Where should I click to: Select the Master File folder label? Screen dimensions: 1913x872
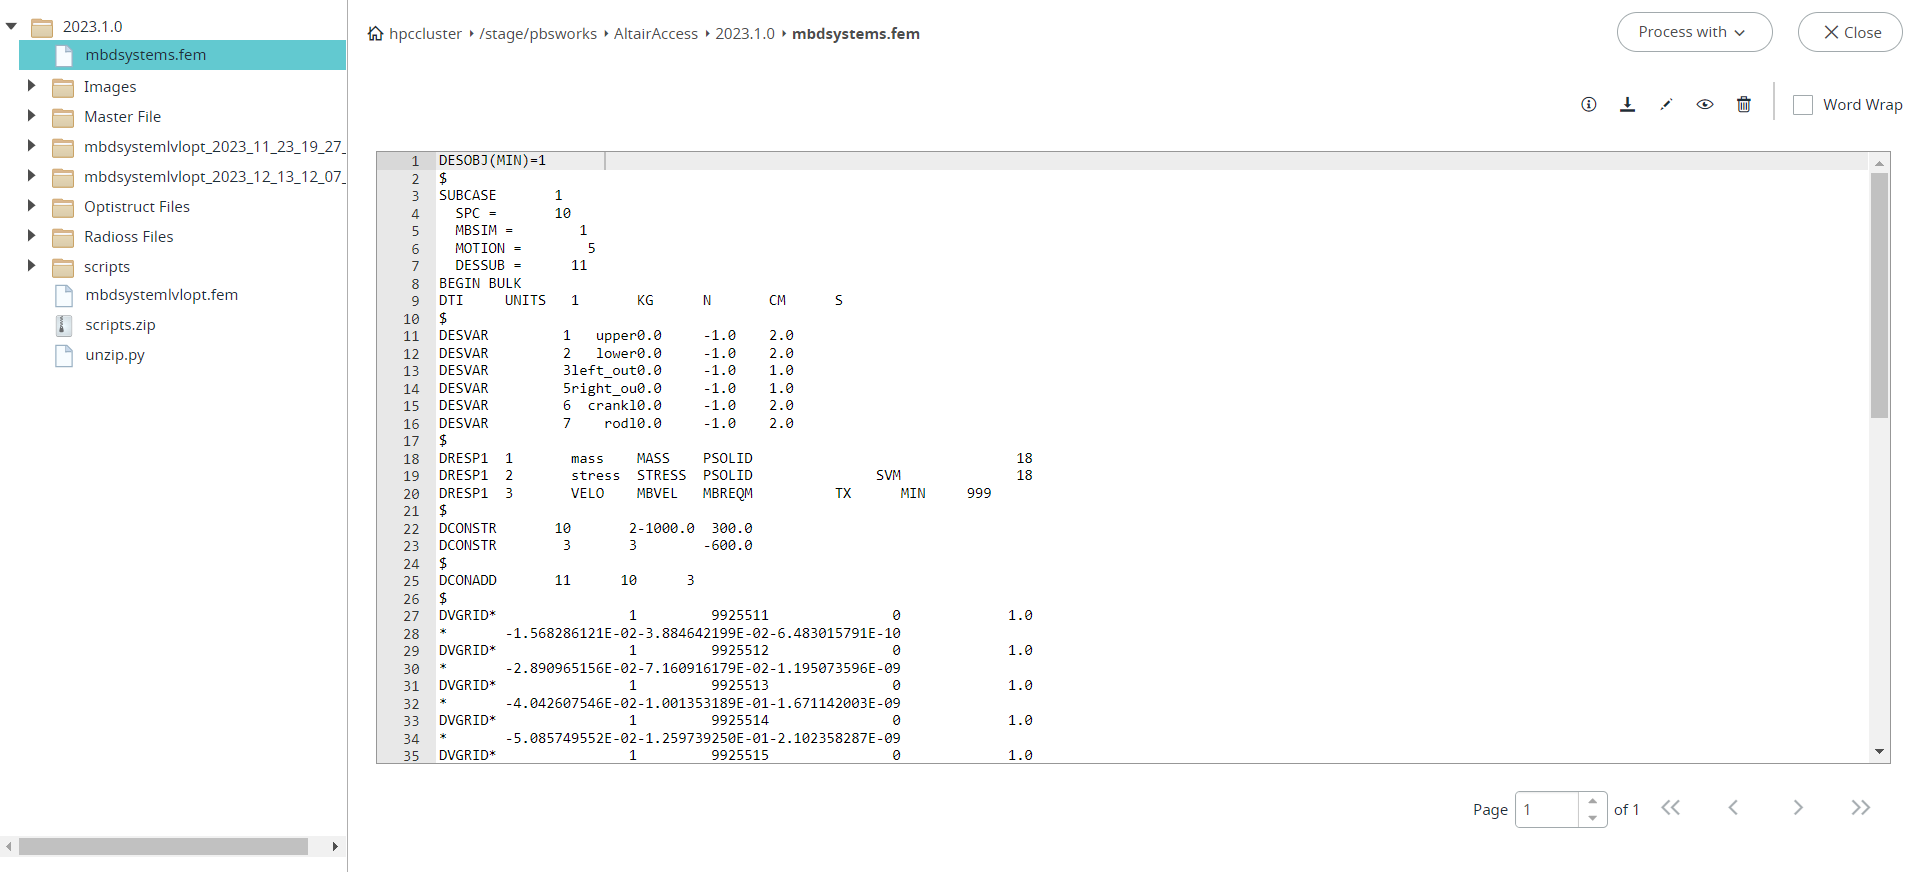coord(122,117)
